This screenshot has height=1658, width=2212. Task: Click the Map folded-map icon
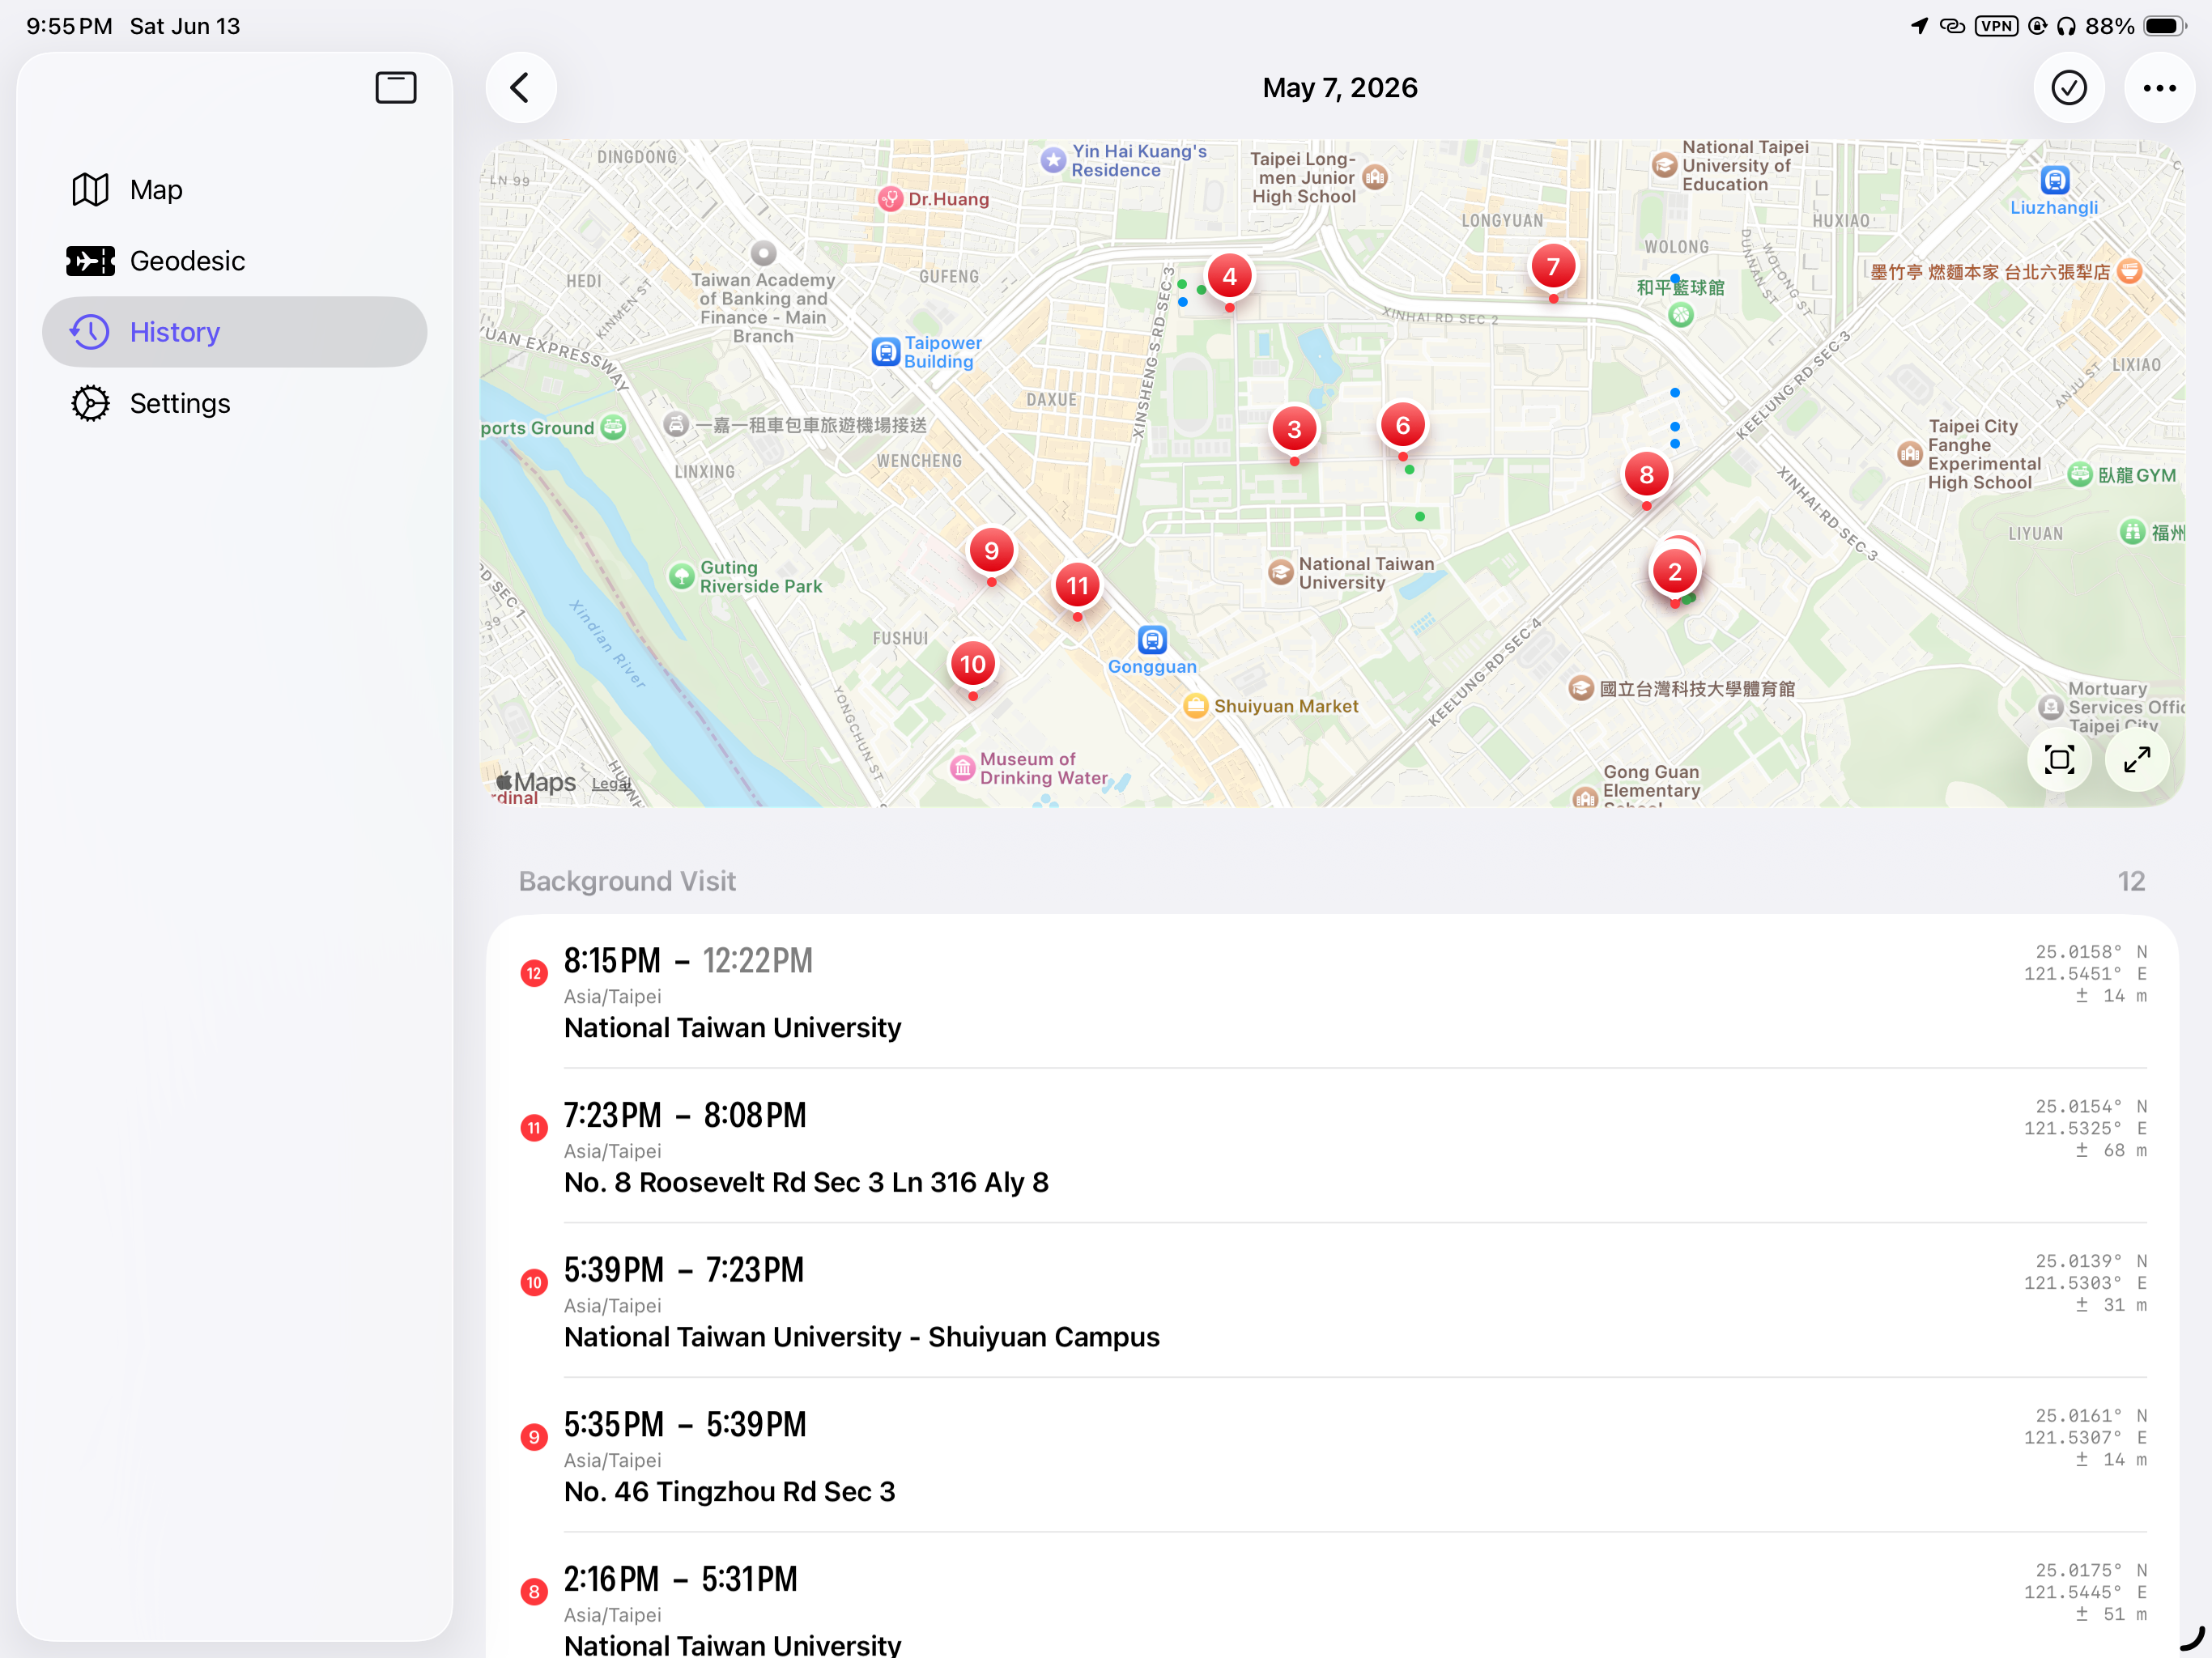tap(90, 190)
